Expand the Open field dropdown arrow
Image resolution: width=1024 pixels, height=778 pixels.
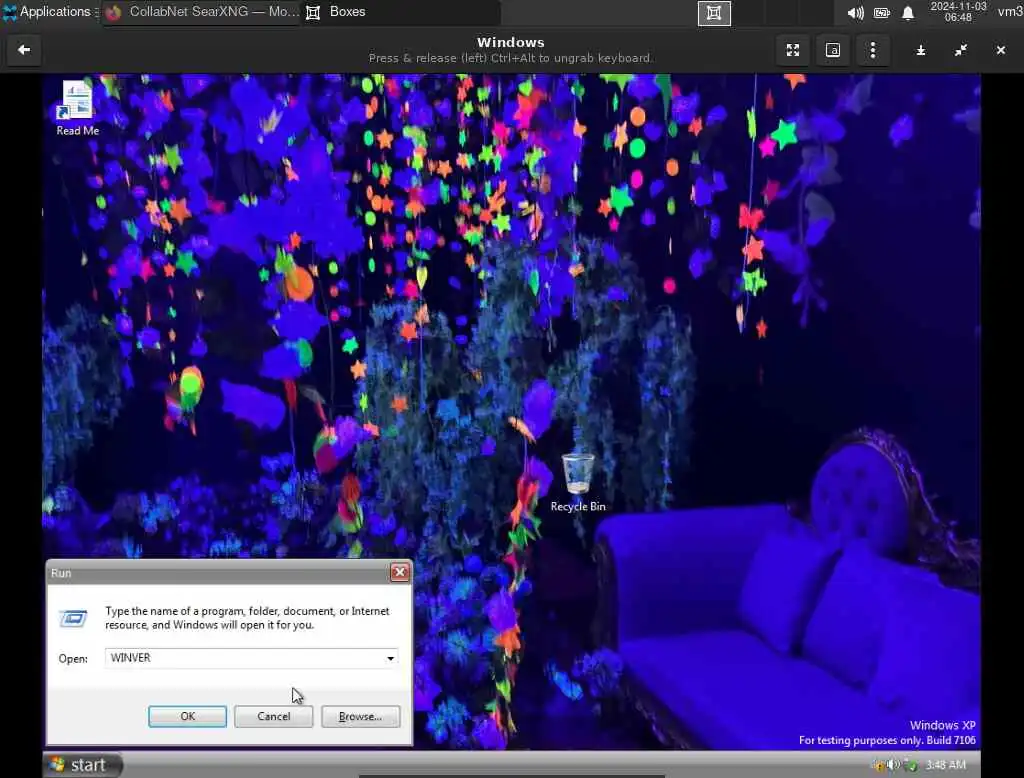pyautogui.click(x=390, y=658)
